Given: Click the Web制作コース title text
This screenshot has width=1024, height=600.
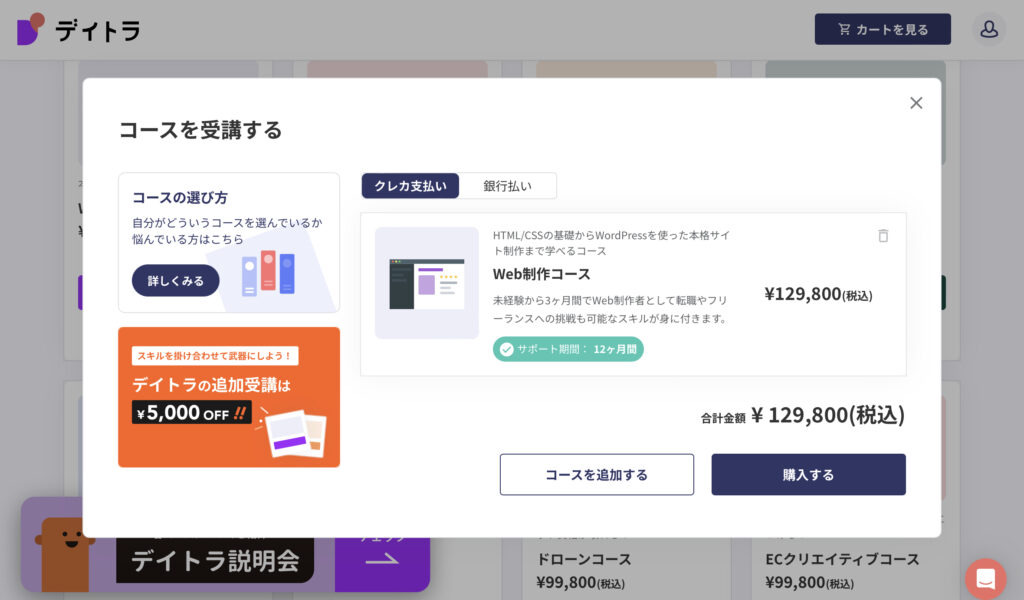Looking at the screenshot, I should tap(541, 274).
